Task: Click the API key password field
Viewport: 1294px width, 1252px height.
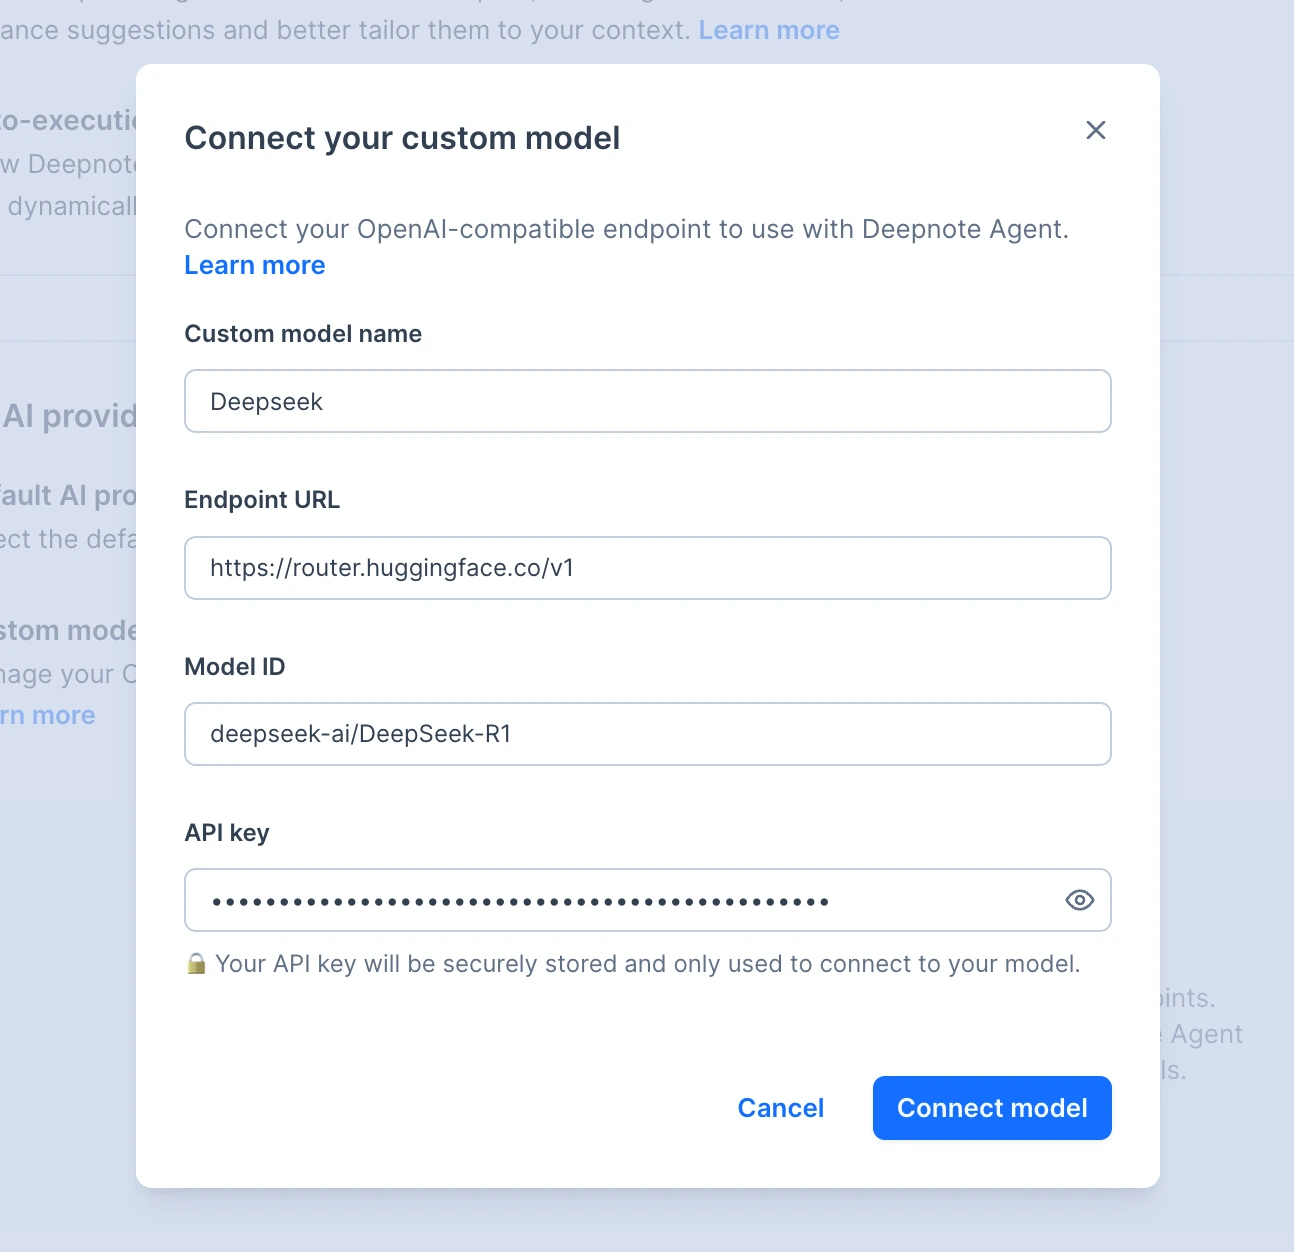Action: pyautogui.click(x=620, y=900)
